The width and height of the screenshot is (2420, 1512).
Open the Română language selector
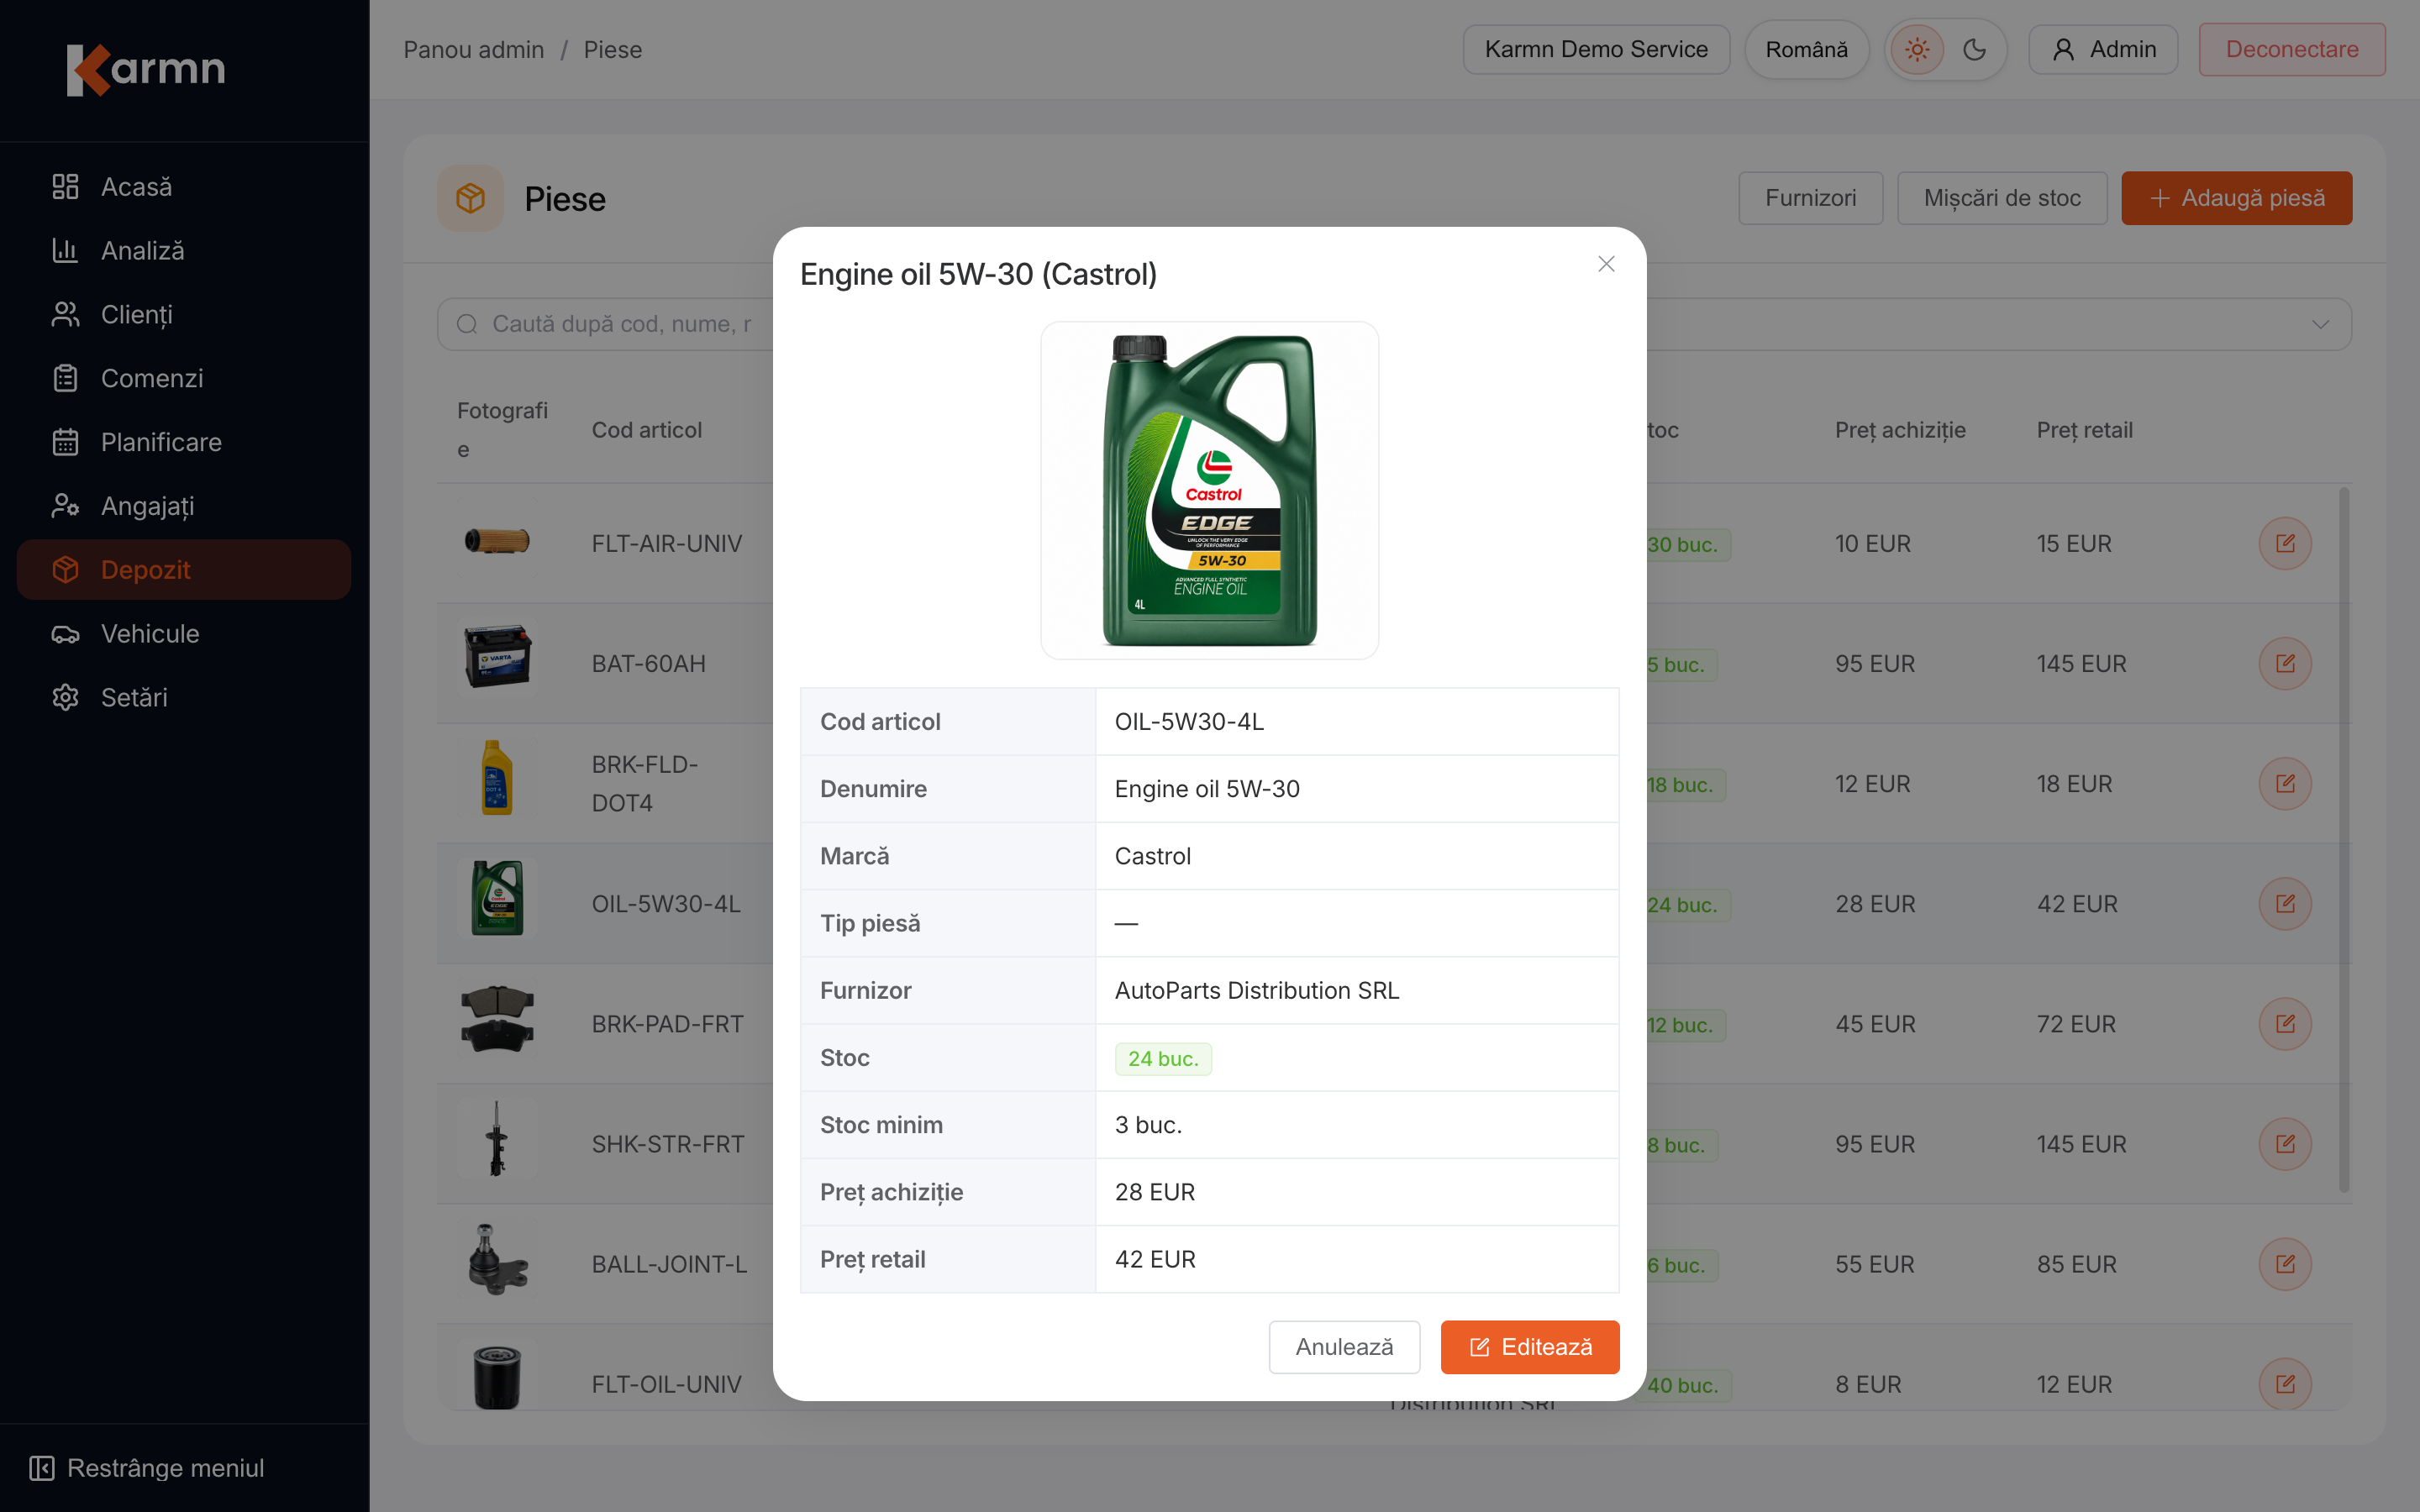point(1806,50)
